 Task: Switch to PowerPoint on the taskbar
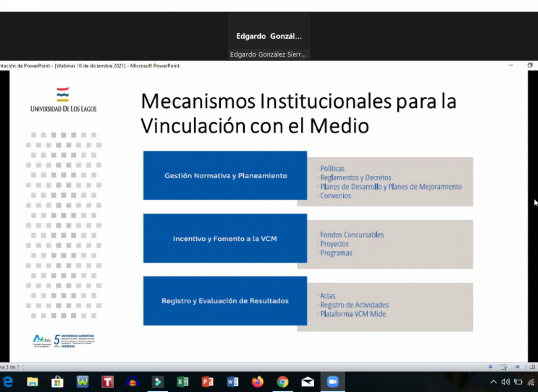[208, 382]
